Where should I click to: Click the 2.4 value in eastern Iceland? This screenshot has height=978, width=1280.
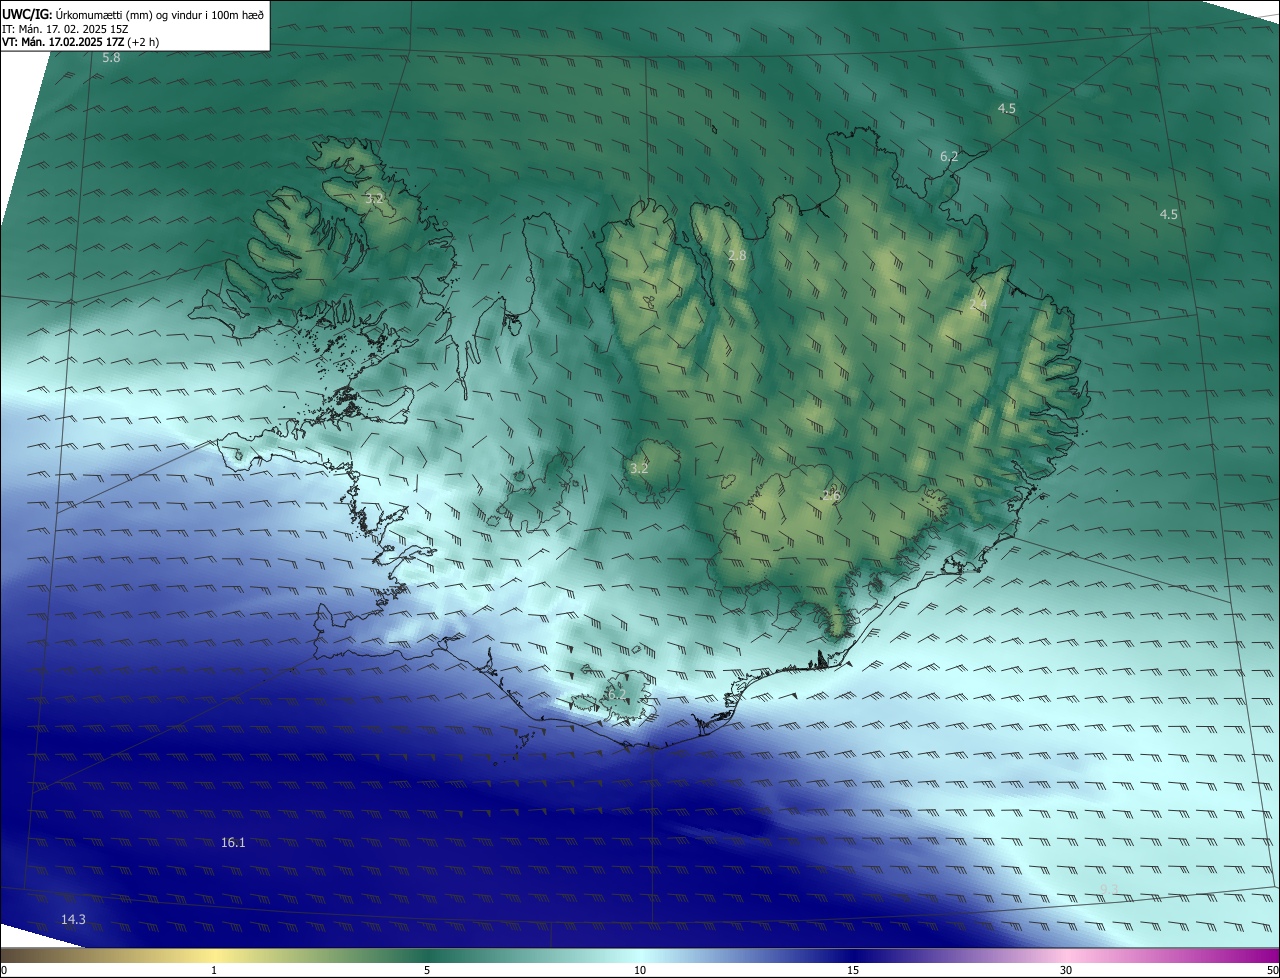[x=978, y=304]
